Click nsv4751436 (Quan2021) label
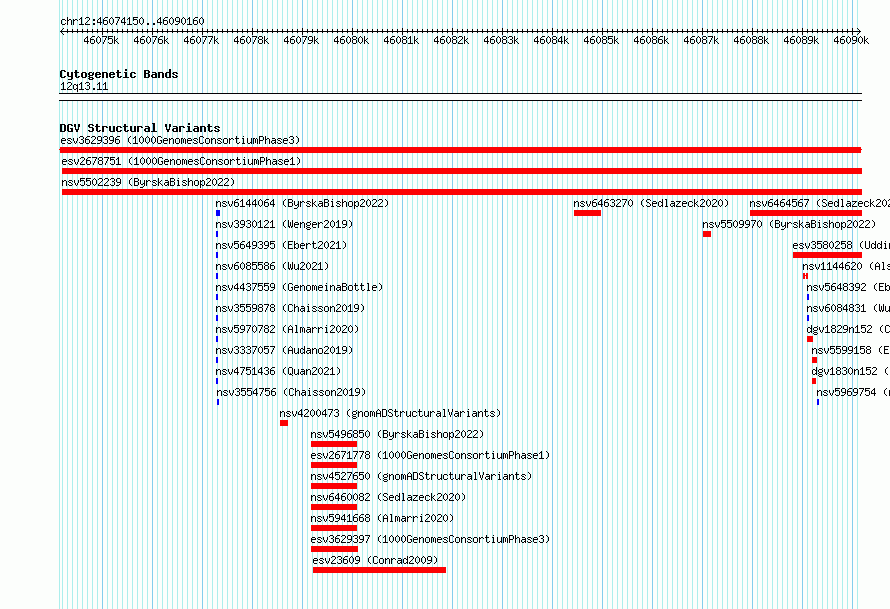This screenshot has height=609, width=890. [278, 371]
